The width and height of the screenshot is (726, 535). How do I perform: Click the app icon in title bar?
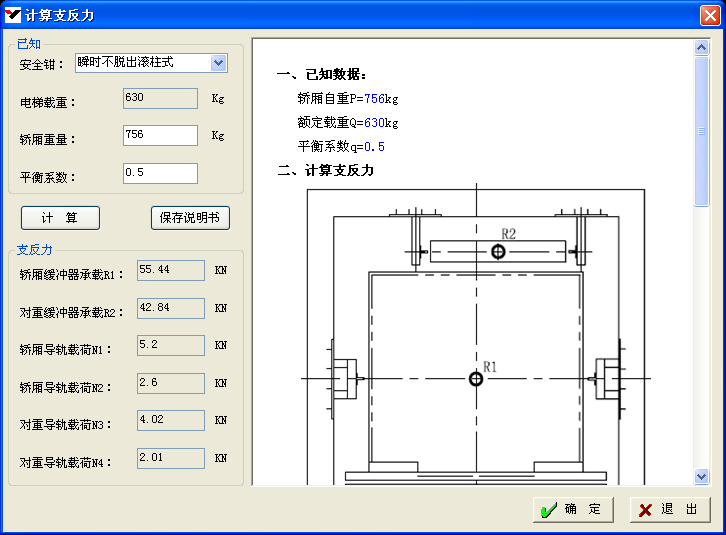(x=13, y=15)
